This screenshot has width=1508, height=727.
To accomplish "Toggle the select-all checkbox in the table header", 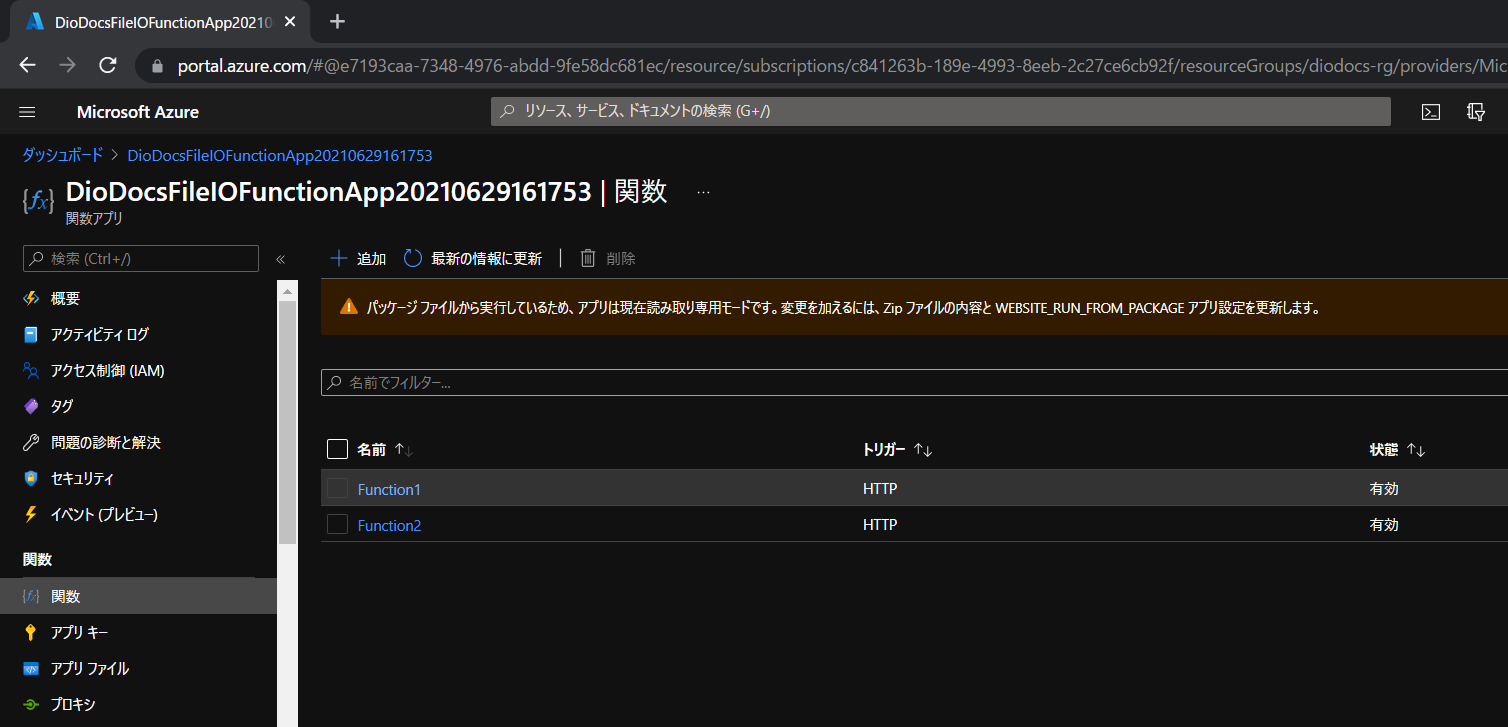I will point(337,449).
